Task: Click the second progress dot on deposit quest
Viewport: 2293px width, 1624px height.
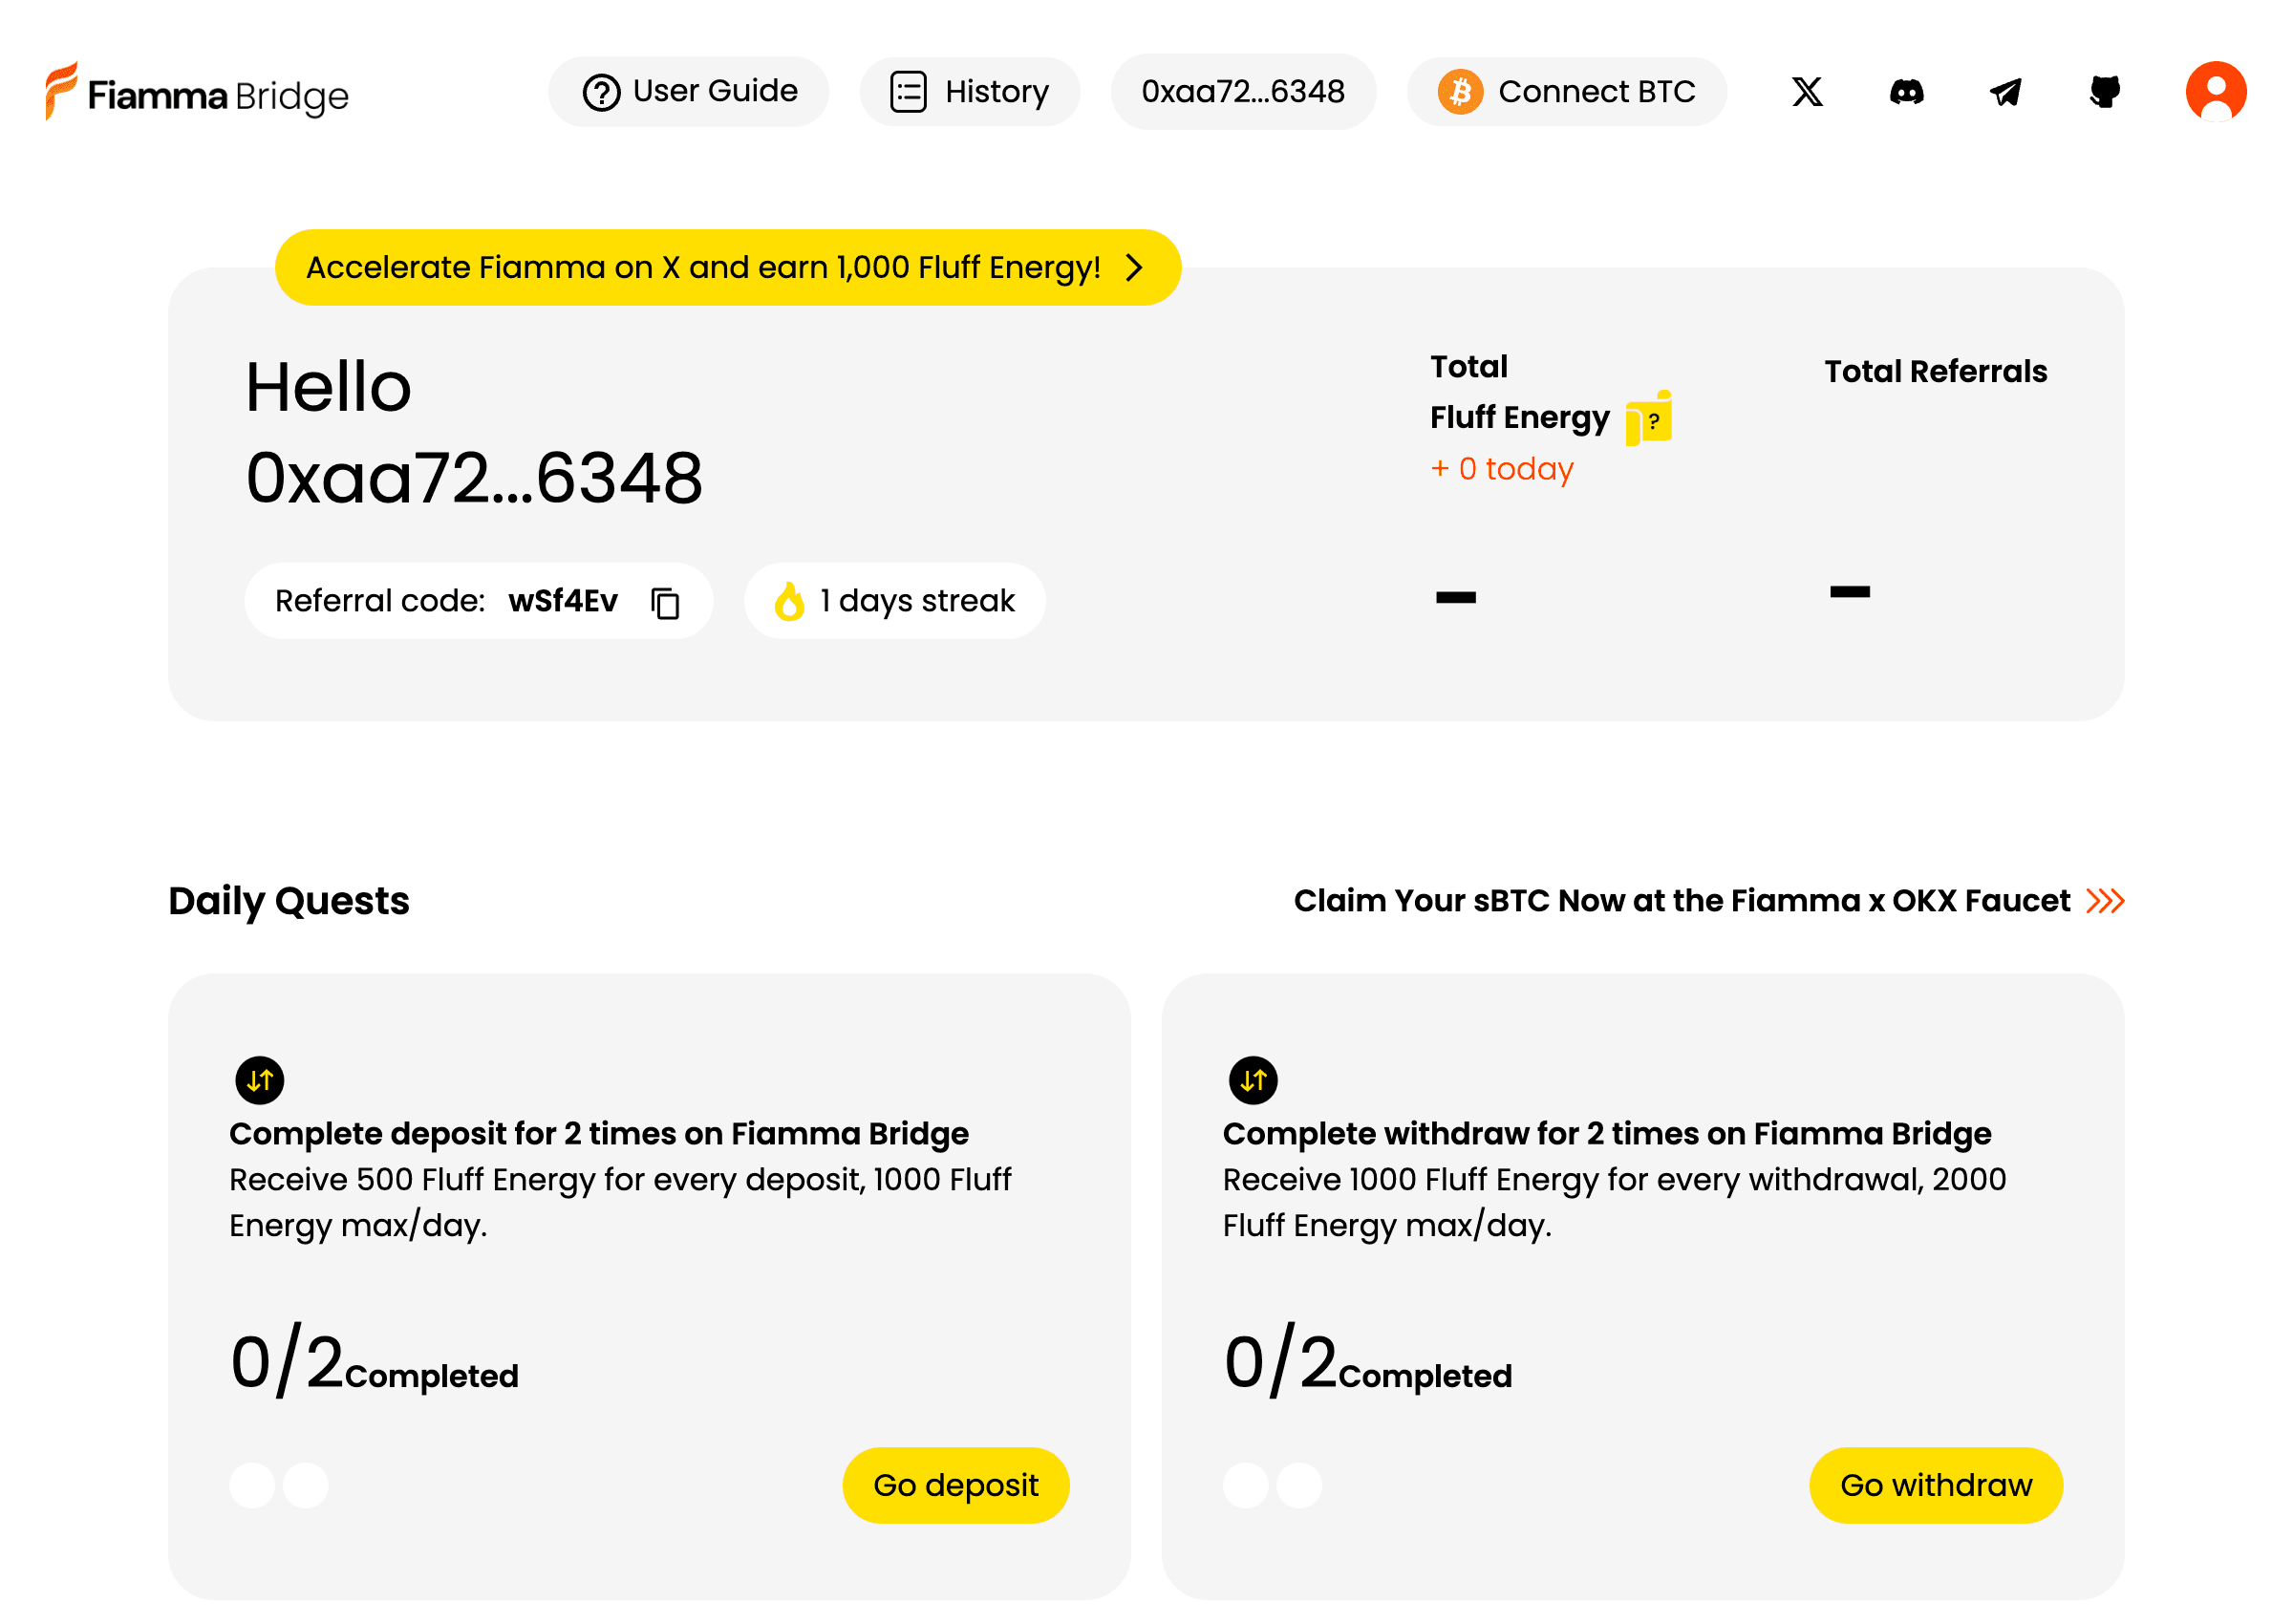Action: coord(306,1485)
